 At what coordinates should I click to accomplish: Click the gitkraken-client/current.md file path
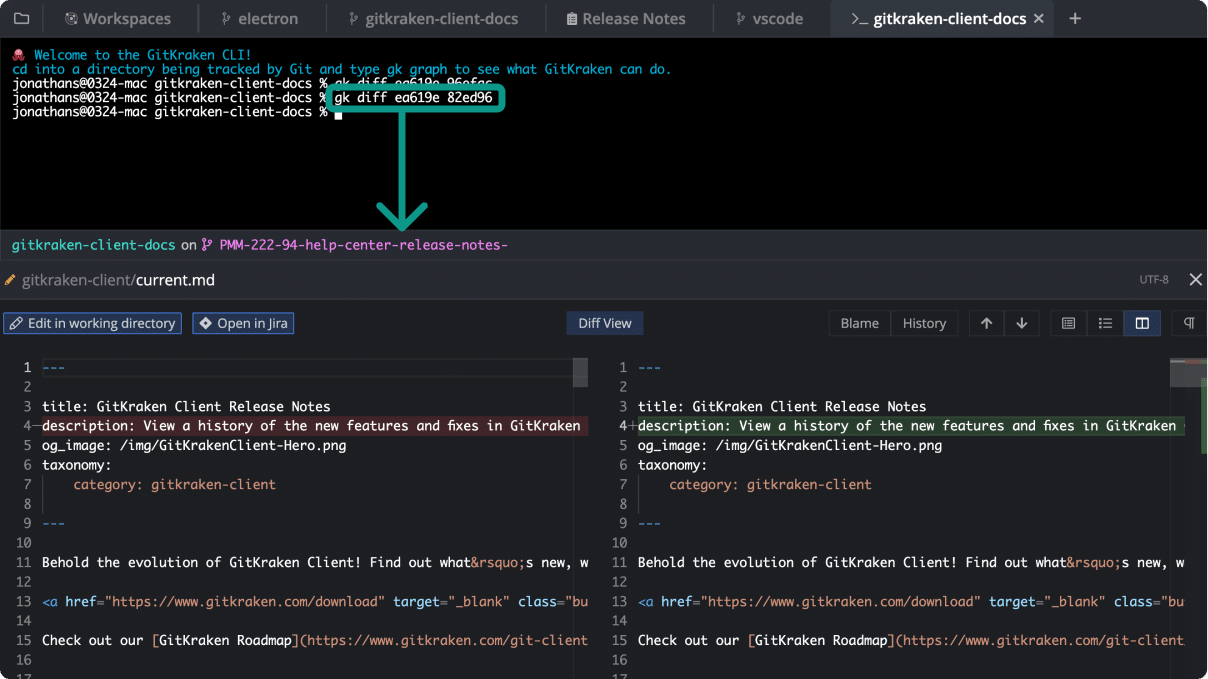pos(118,280)
